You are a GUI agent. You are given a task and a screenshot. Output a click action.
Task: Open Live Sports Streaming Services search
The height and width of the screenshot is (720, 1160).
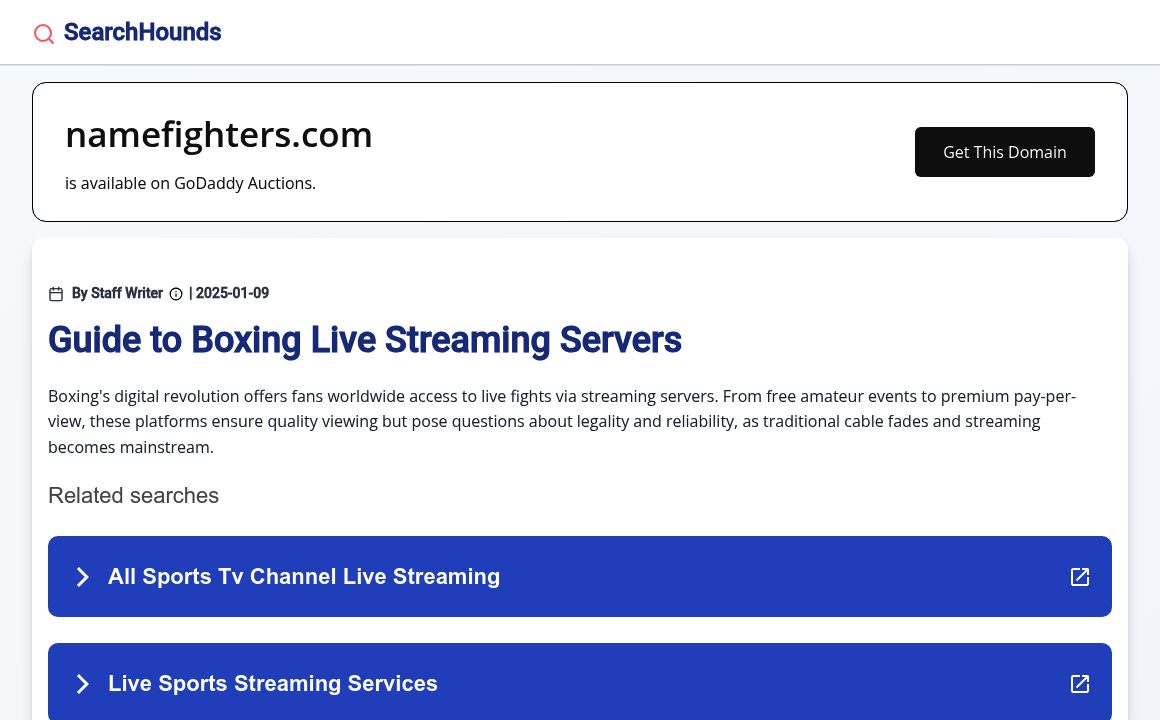tap(273, 683)
